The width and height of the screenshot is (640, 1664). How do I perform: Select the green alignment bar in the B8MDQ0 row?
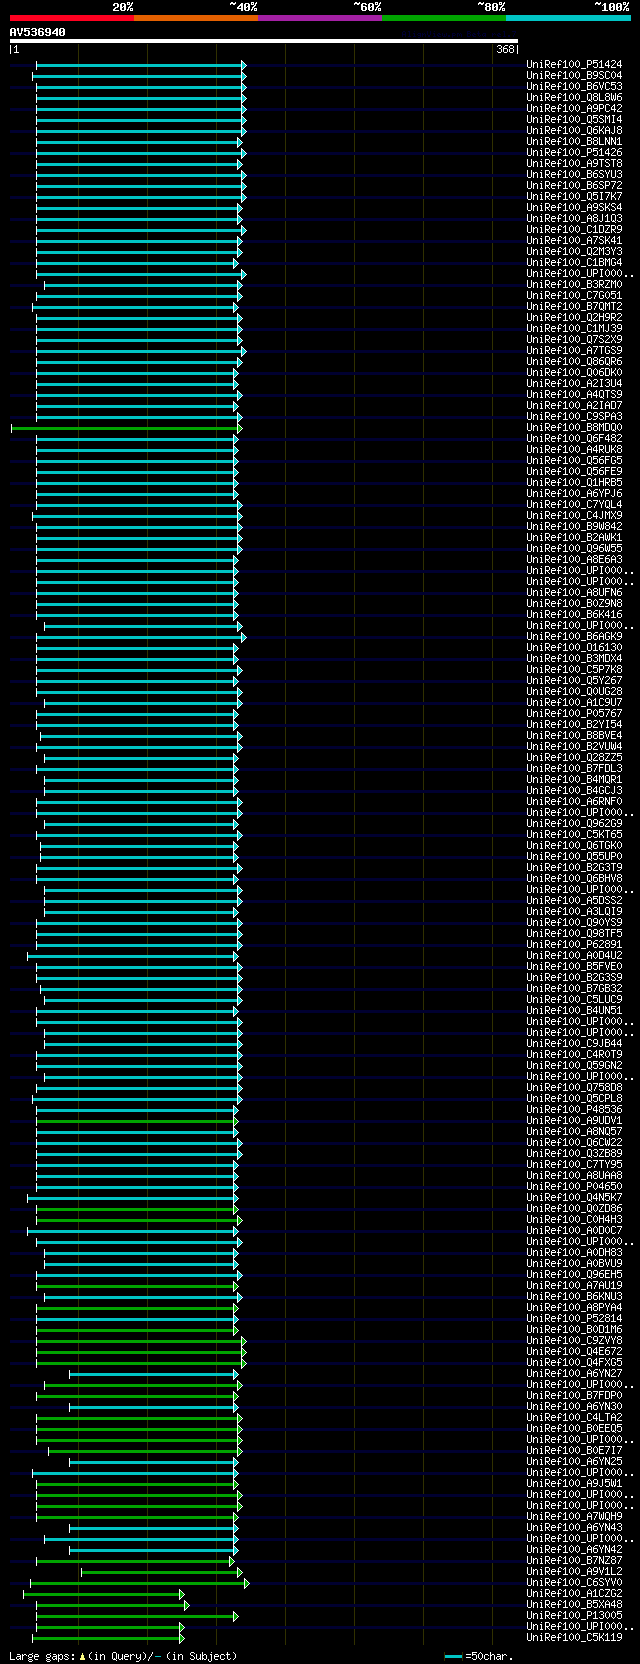pos(127,428)
